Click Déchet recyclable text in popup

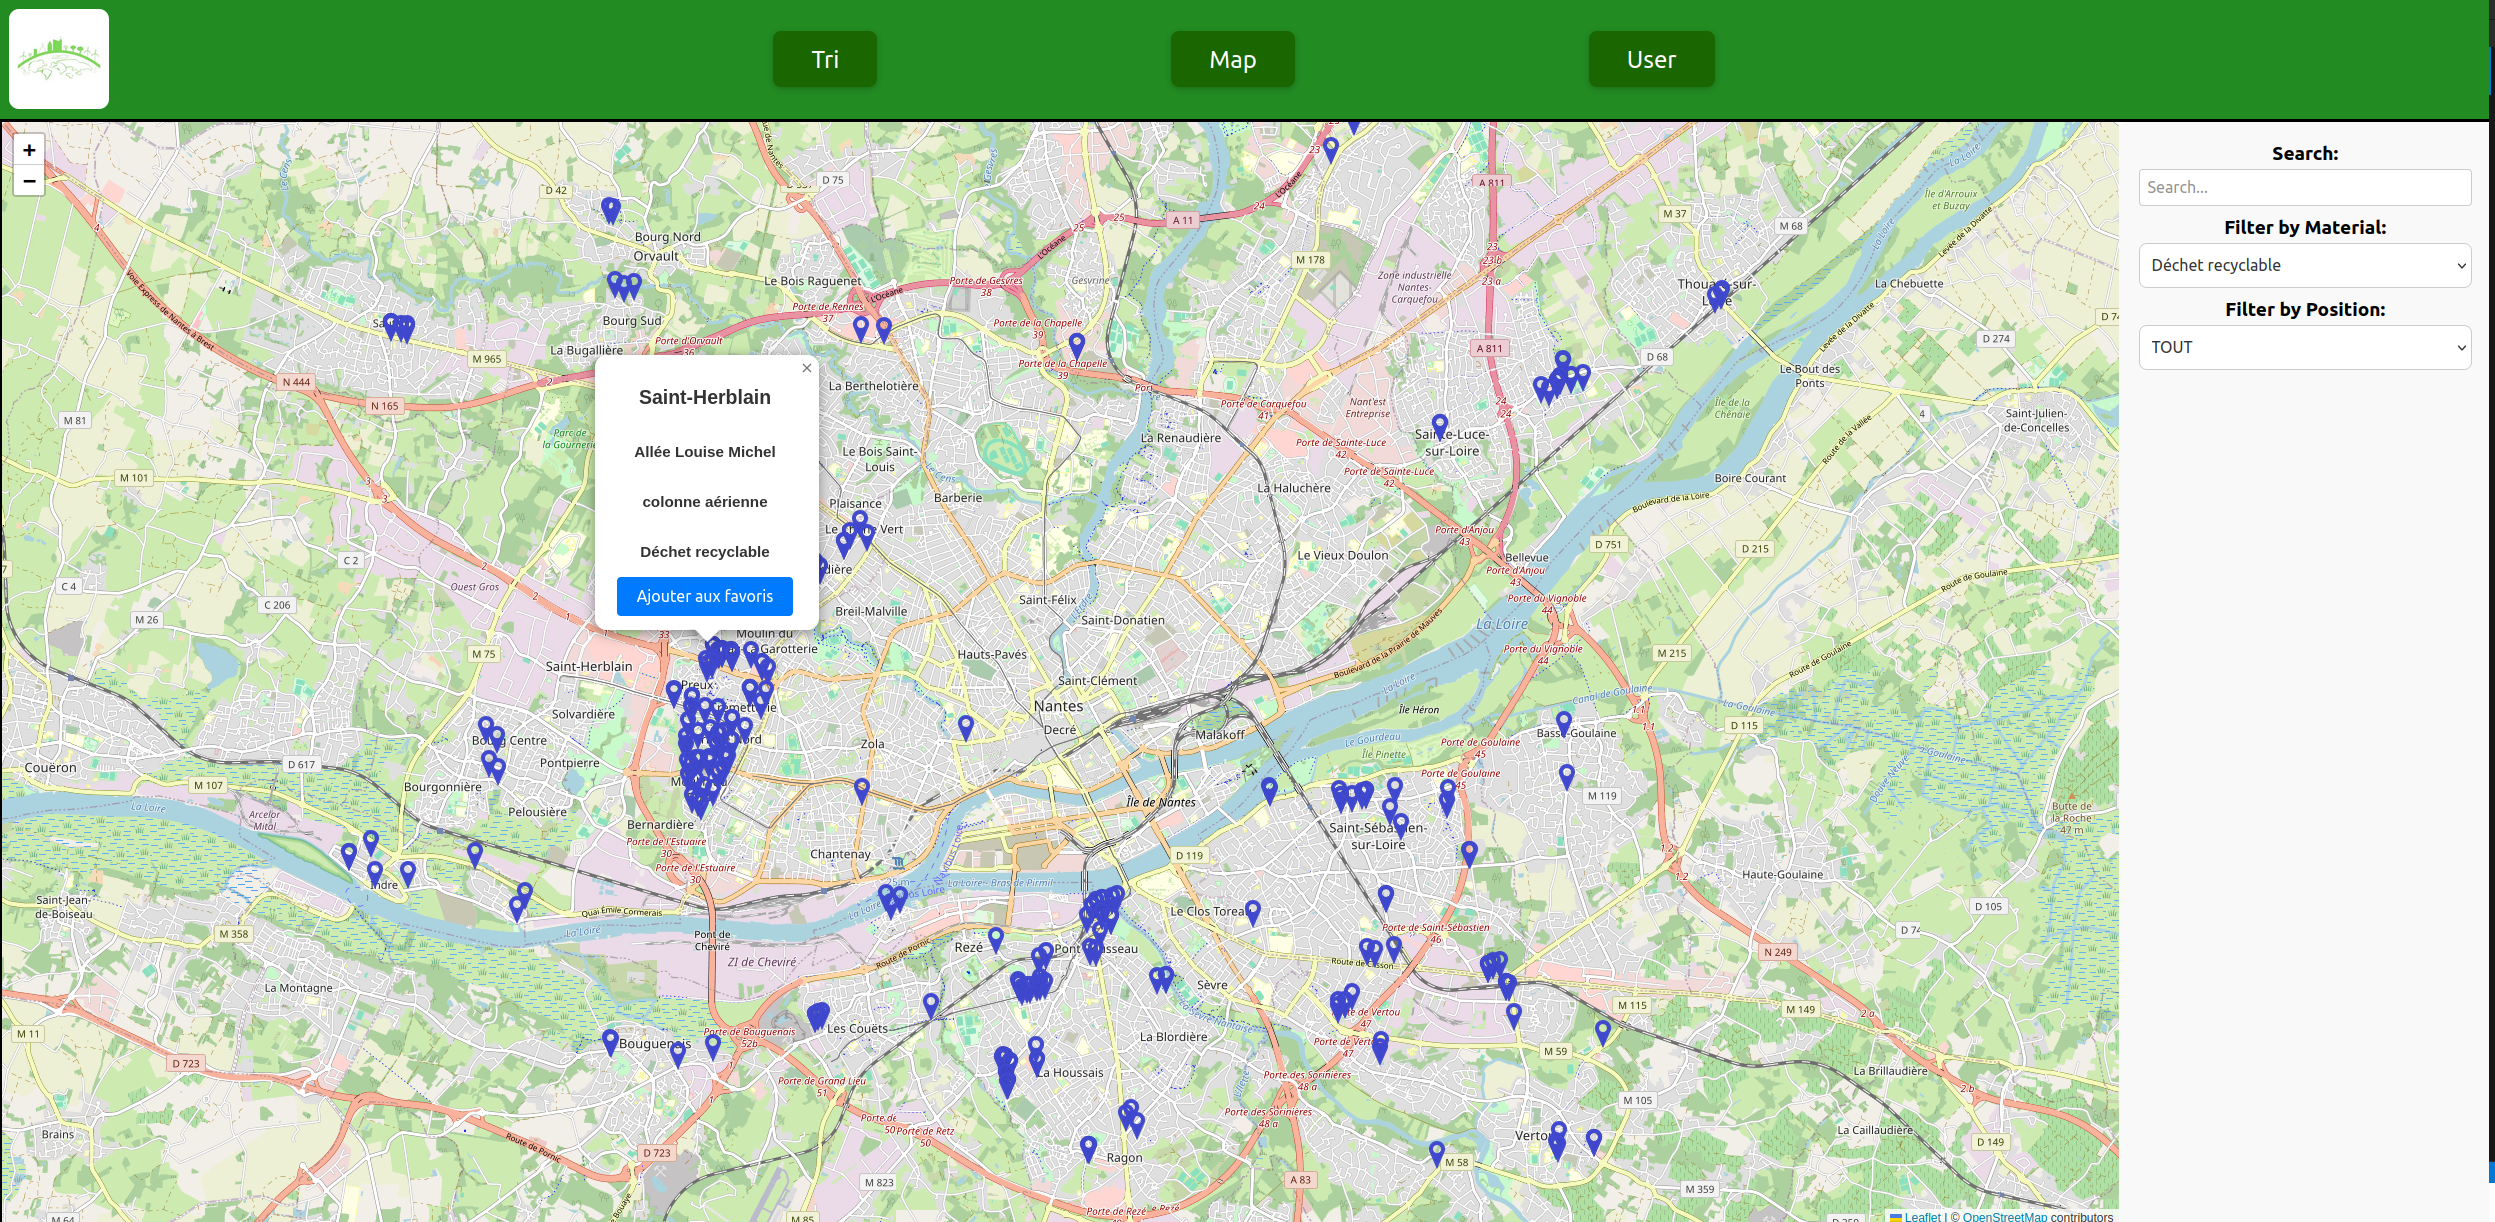[705, 552]
